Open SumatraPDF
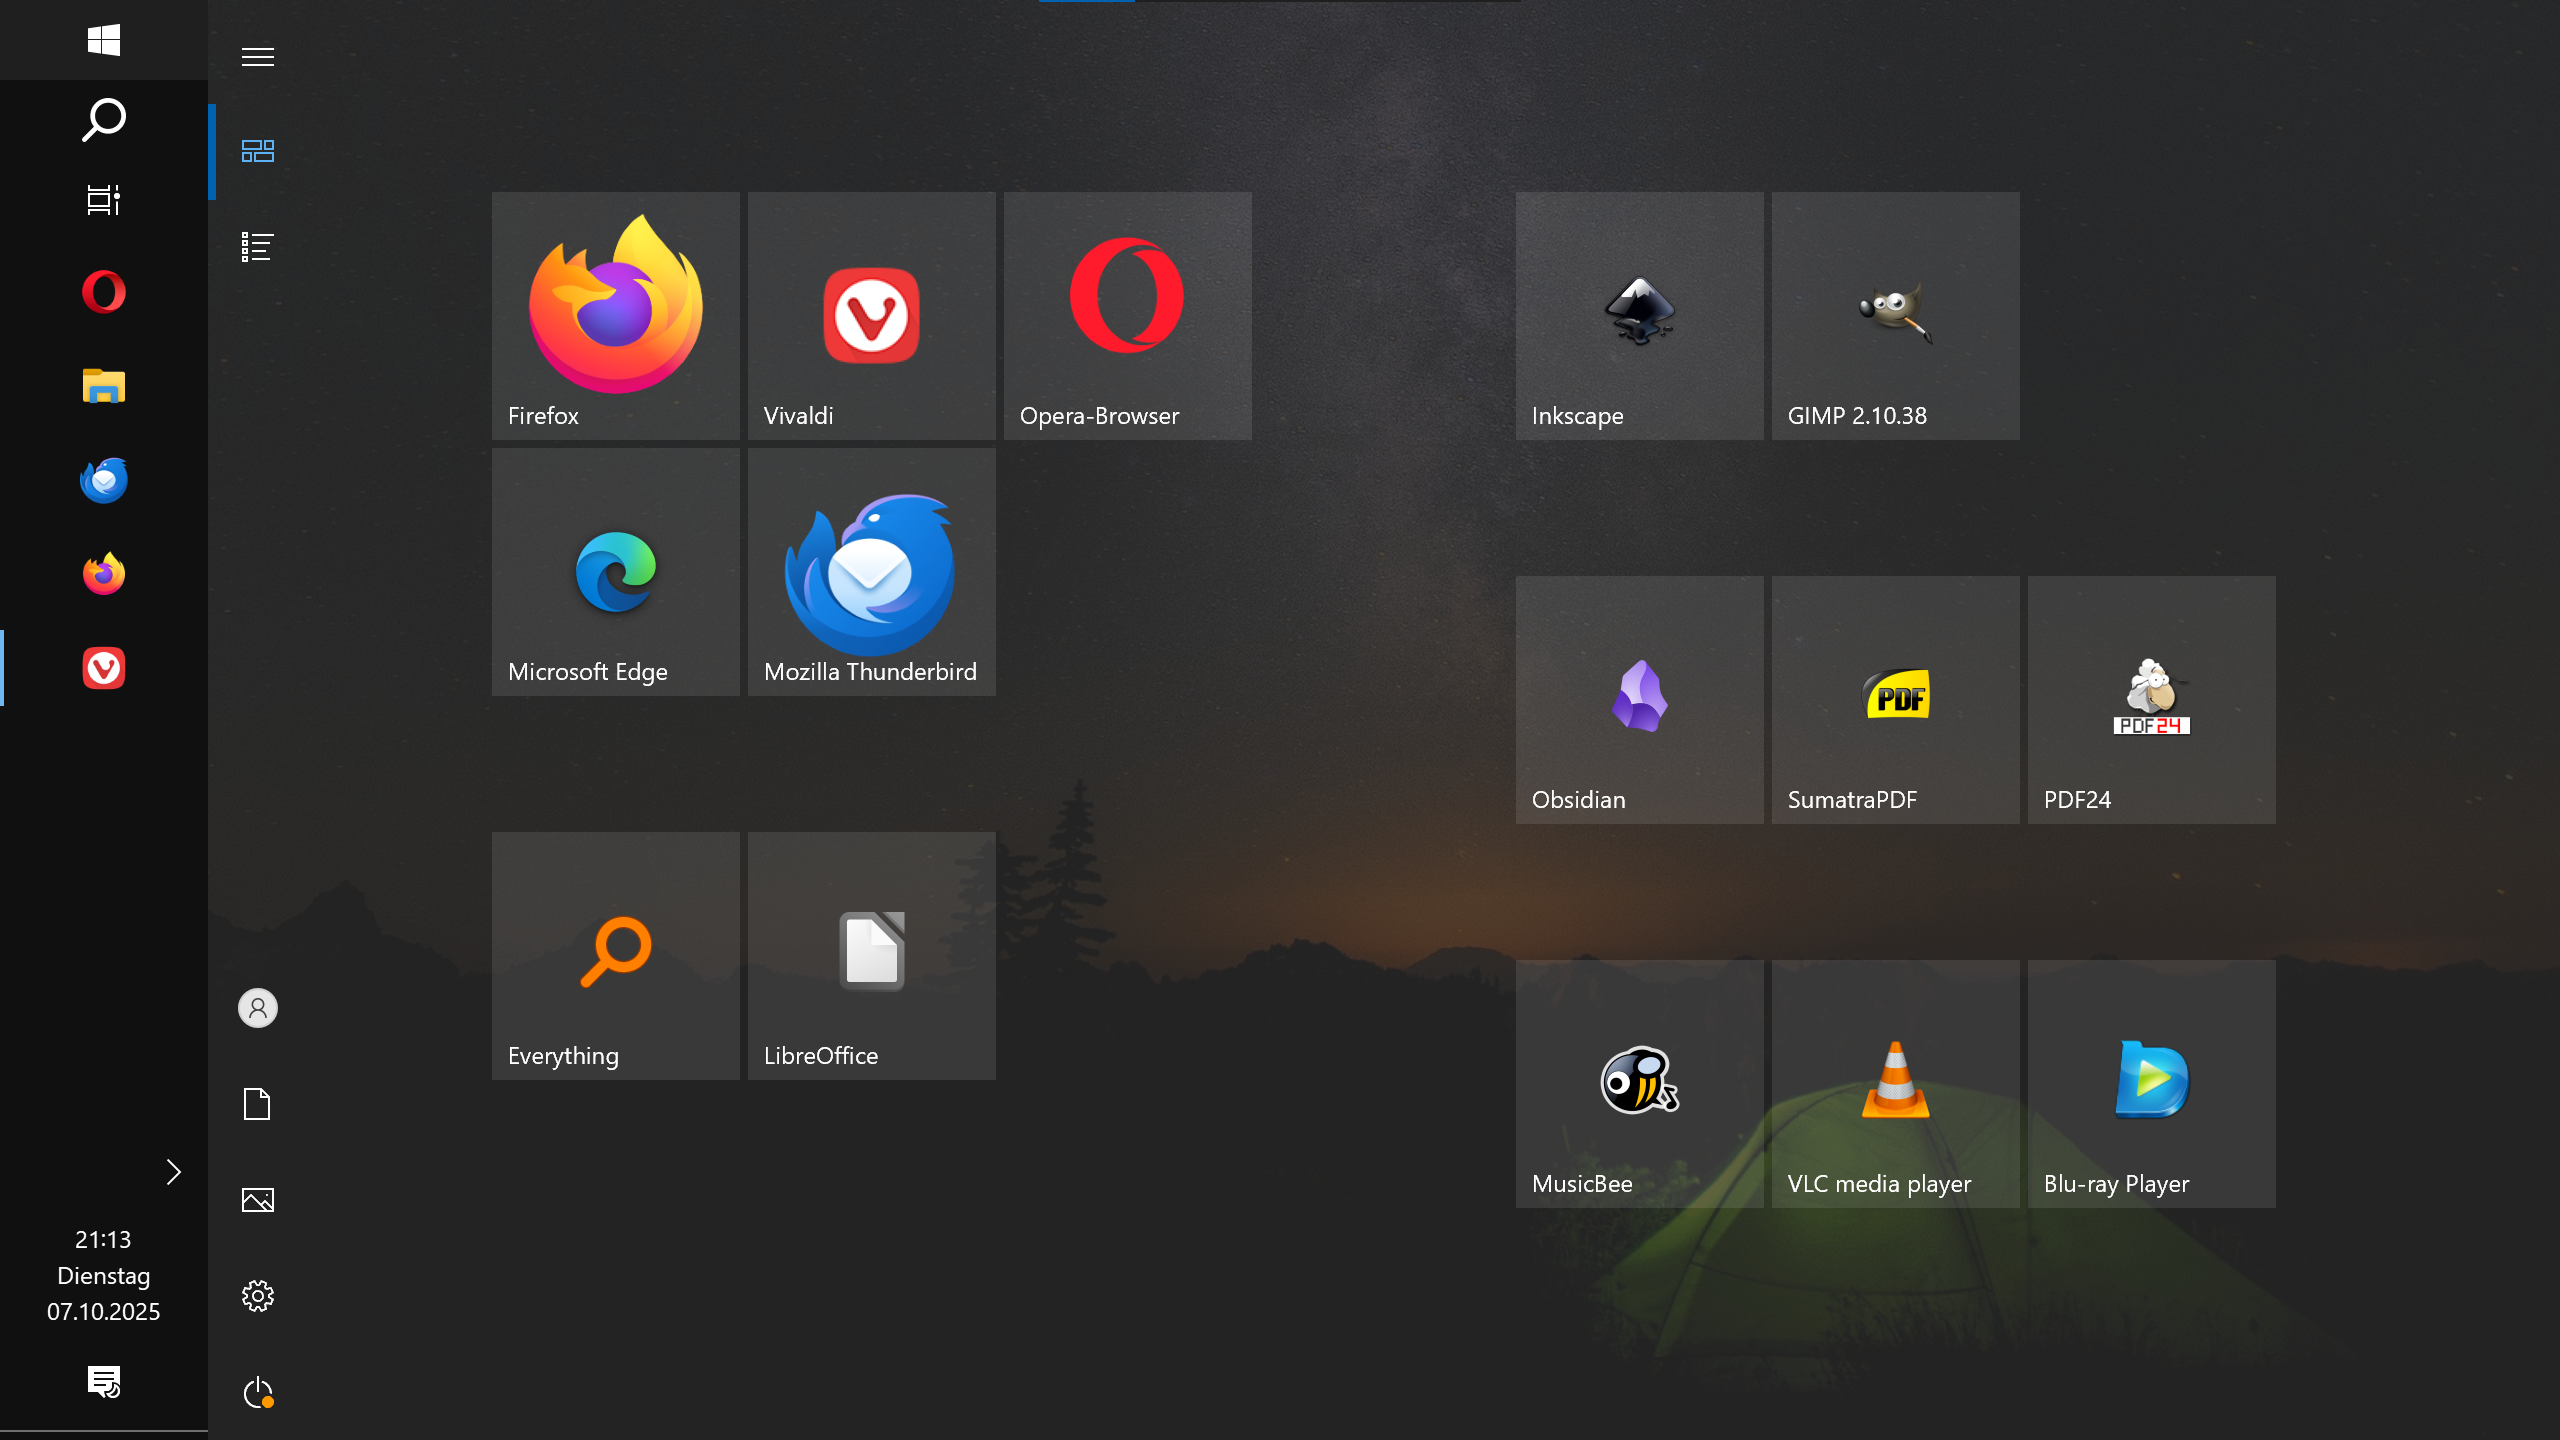Viewport: 2560px width, 1440px height. point(1895,699)
